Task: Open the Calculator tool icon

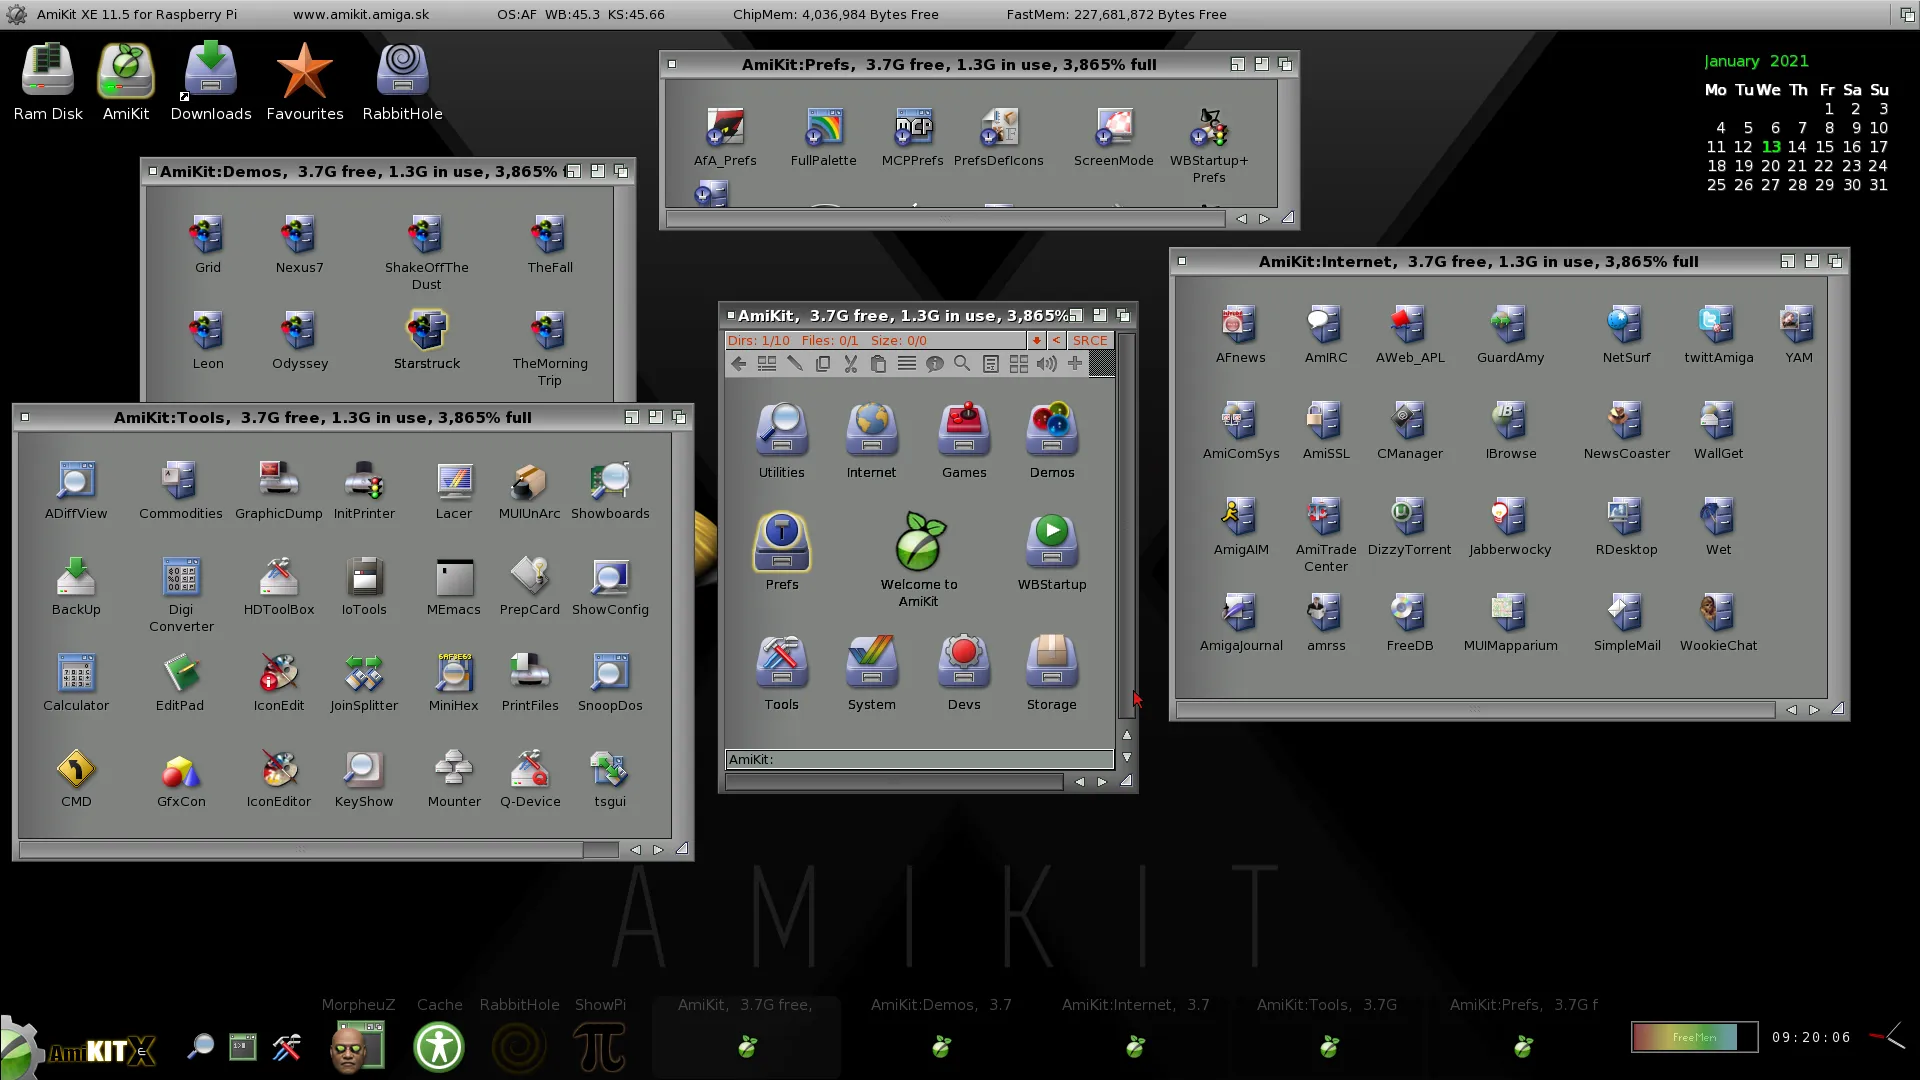Action: tap(76, 682)
